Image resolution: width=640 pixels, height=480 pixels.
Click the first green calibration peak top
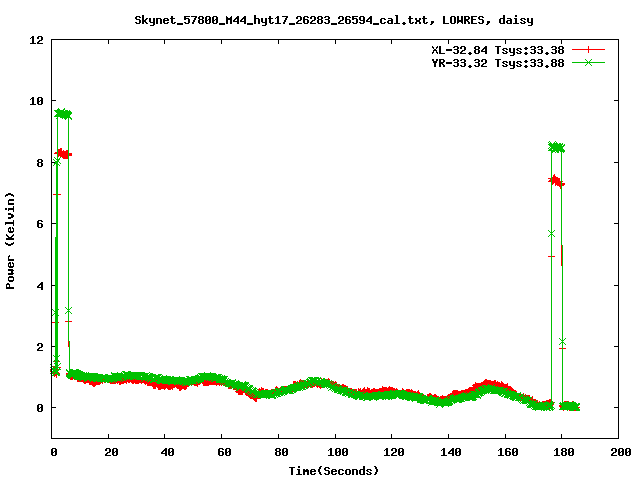point(63,114)
